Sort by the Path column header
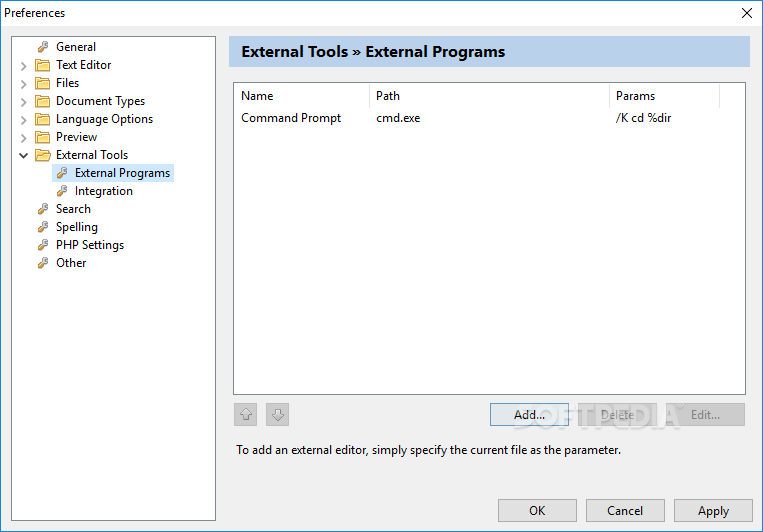 490,96
